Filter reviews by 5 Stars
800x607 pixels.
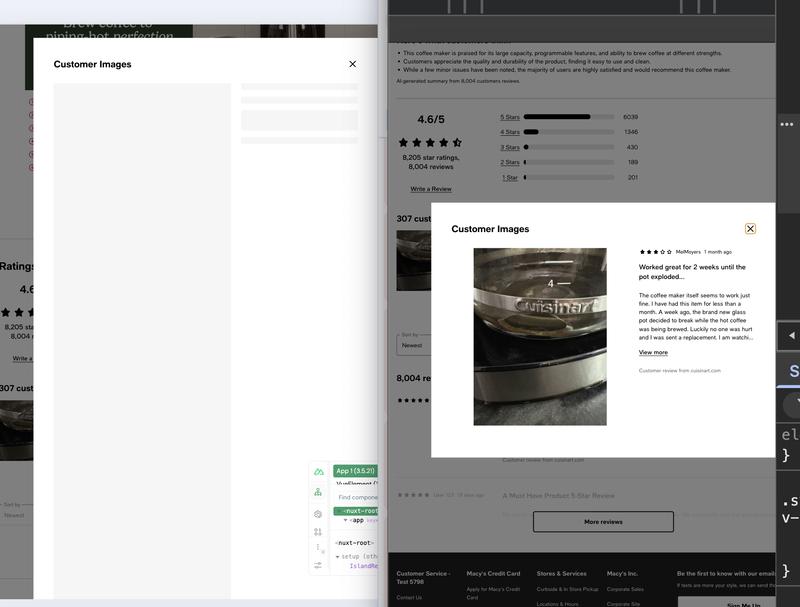[x=510, y=117]
